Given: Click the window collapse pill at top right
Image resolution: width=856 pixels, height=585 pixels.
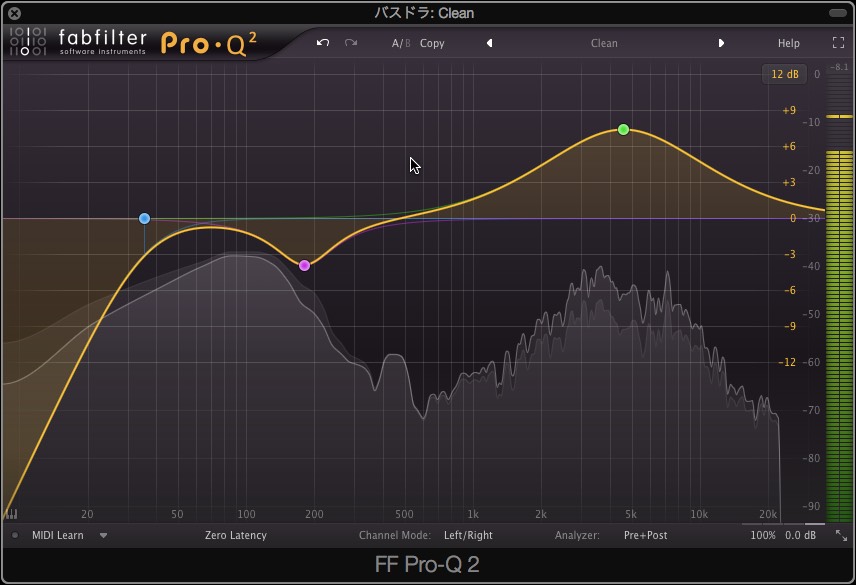Looking at the screenshot, I should pos(837,13).
